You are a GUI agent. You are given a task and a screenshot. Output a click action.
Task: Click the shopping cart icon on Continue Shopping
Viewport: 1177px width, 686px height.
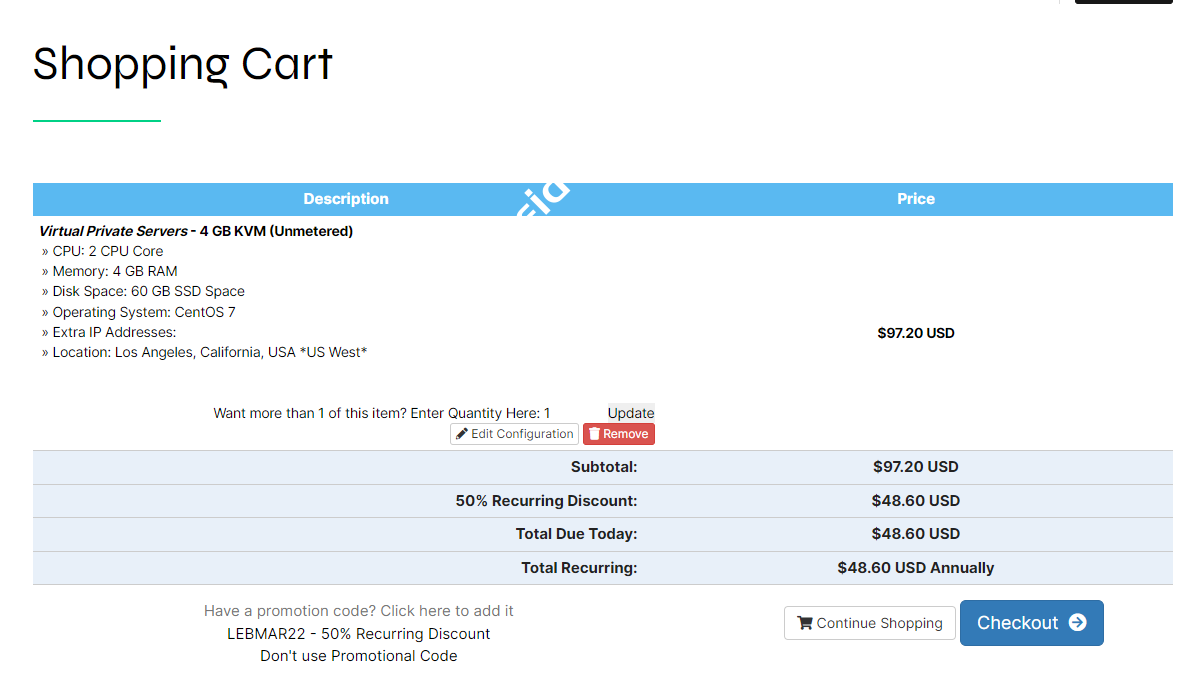(x=804, y=623)
